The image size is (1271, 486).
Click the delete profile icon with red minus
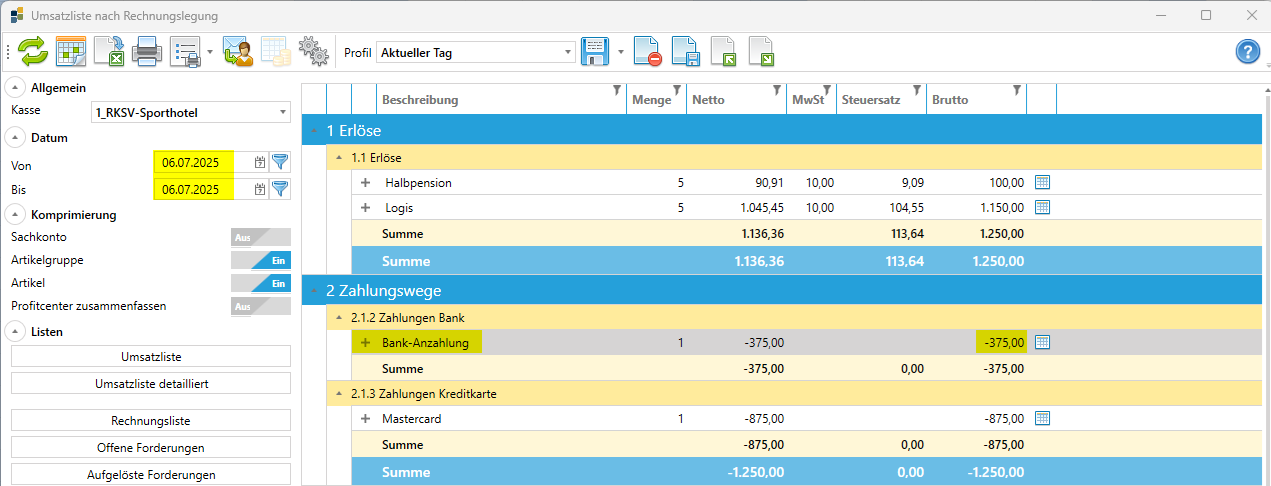click(647, 52)
